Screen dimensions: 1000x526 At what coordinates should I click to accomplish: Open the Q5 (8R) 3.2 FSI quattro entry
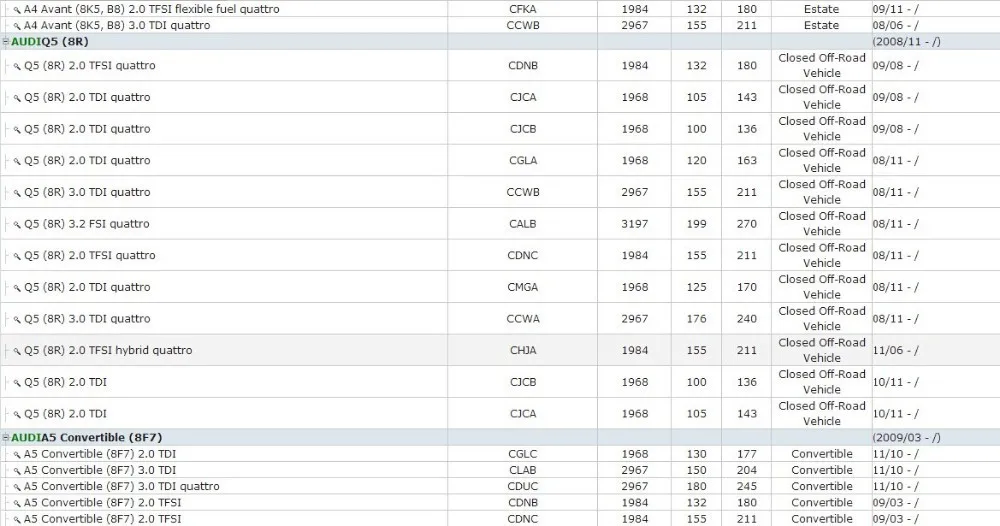[87, 224]
